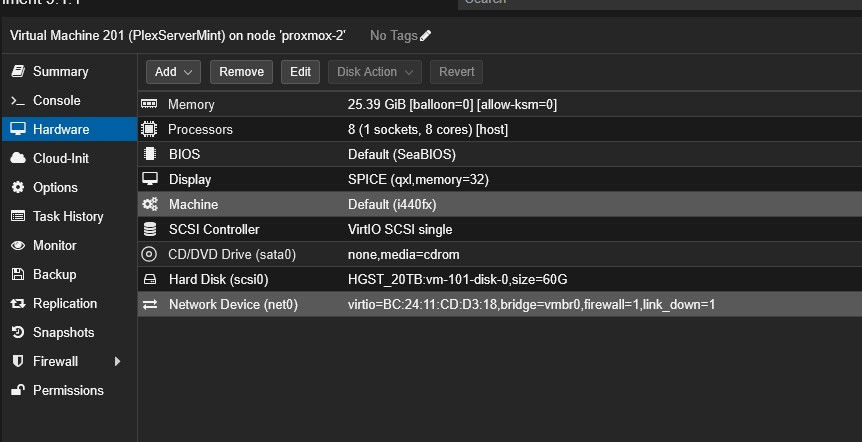Click the Hard Disk drive icon
This screenshot has width=862, height=442.
[150, 279]
